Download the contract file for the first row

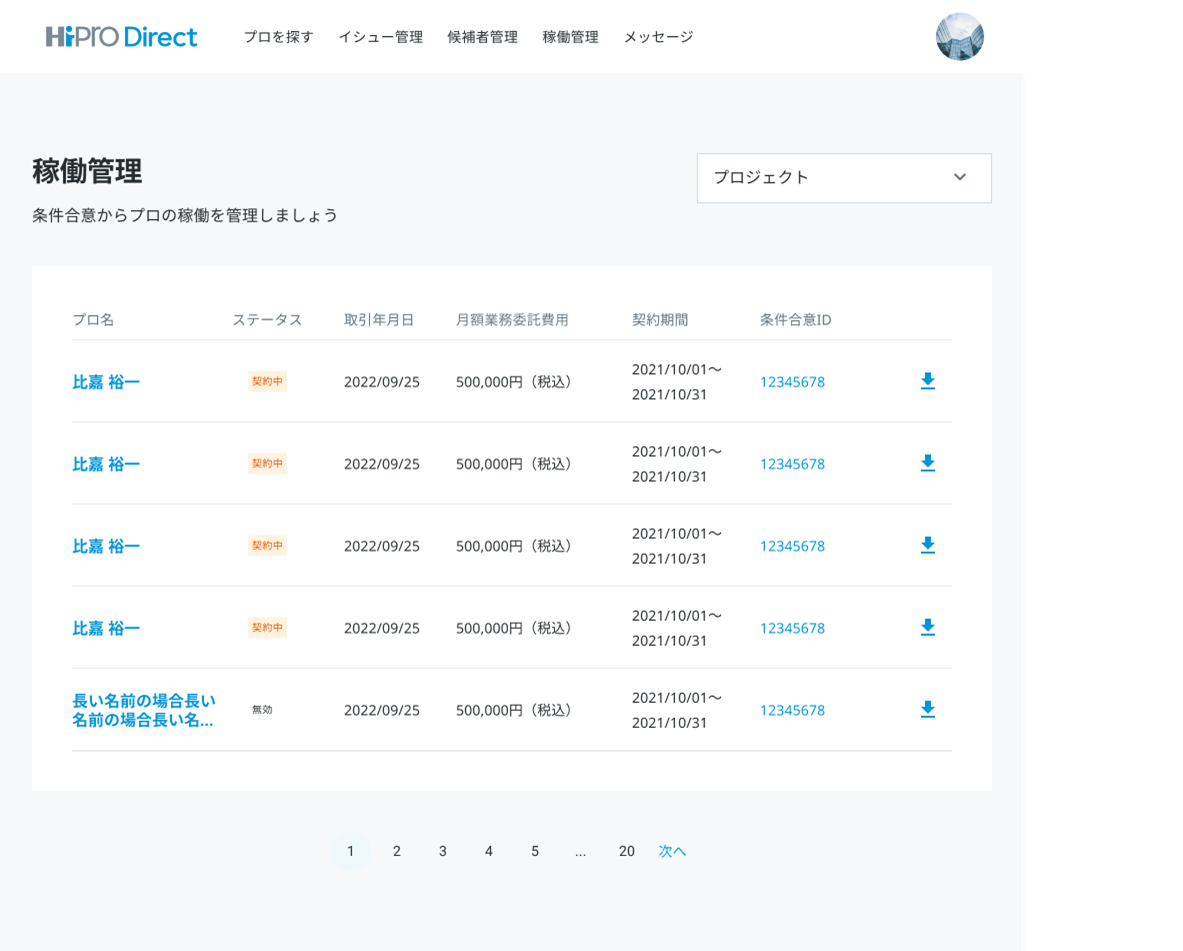coord(928,381)
